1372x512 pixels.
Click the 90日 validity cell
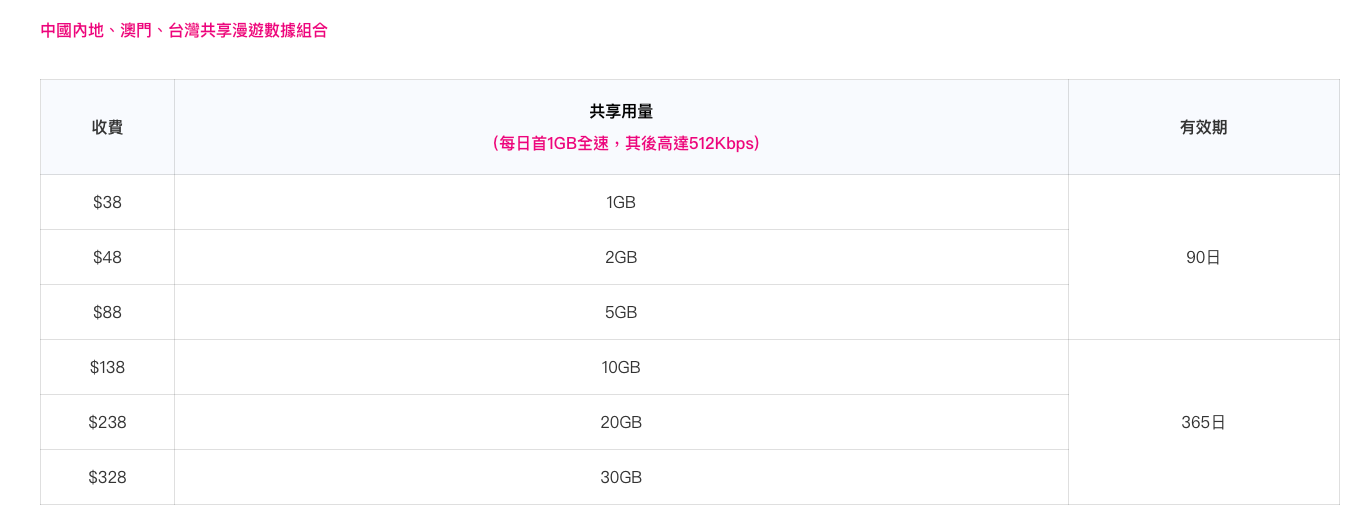tap(1203, 257)
